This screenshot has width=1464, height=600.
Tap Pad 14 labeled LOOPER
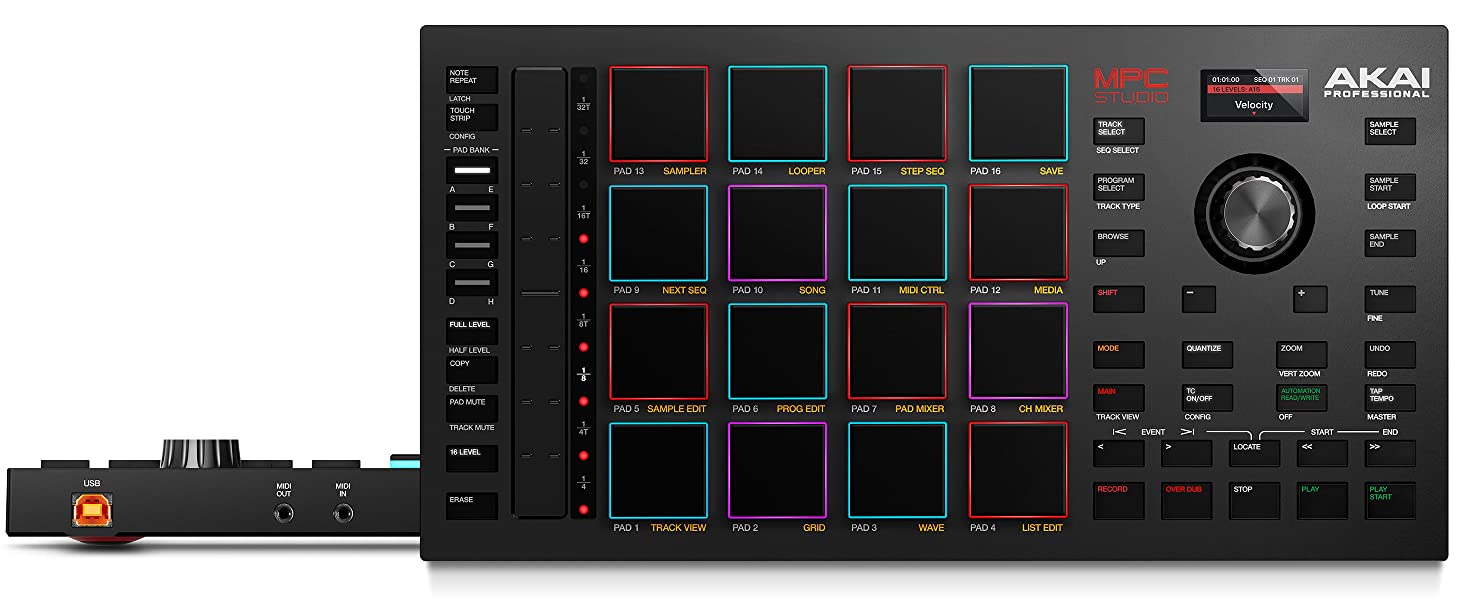pyautogui.click(x=777, y=114)
